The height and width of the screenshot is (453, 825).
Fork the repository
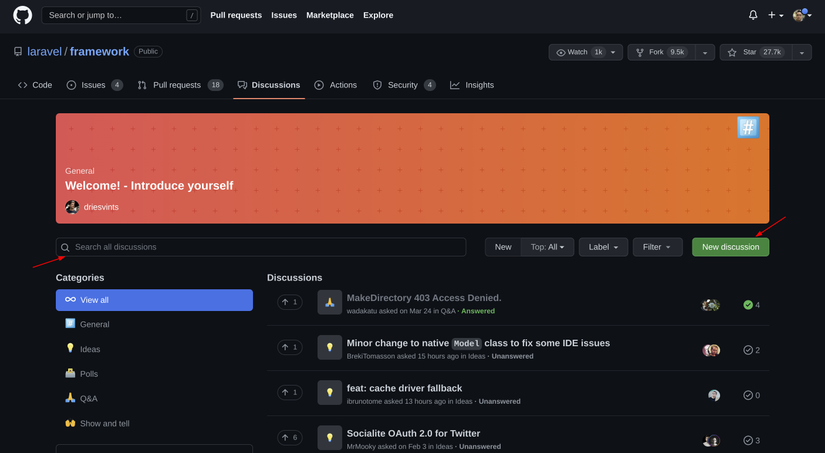661,52
